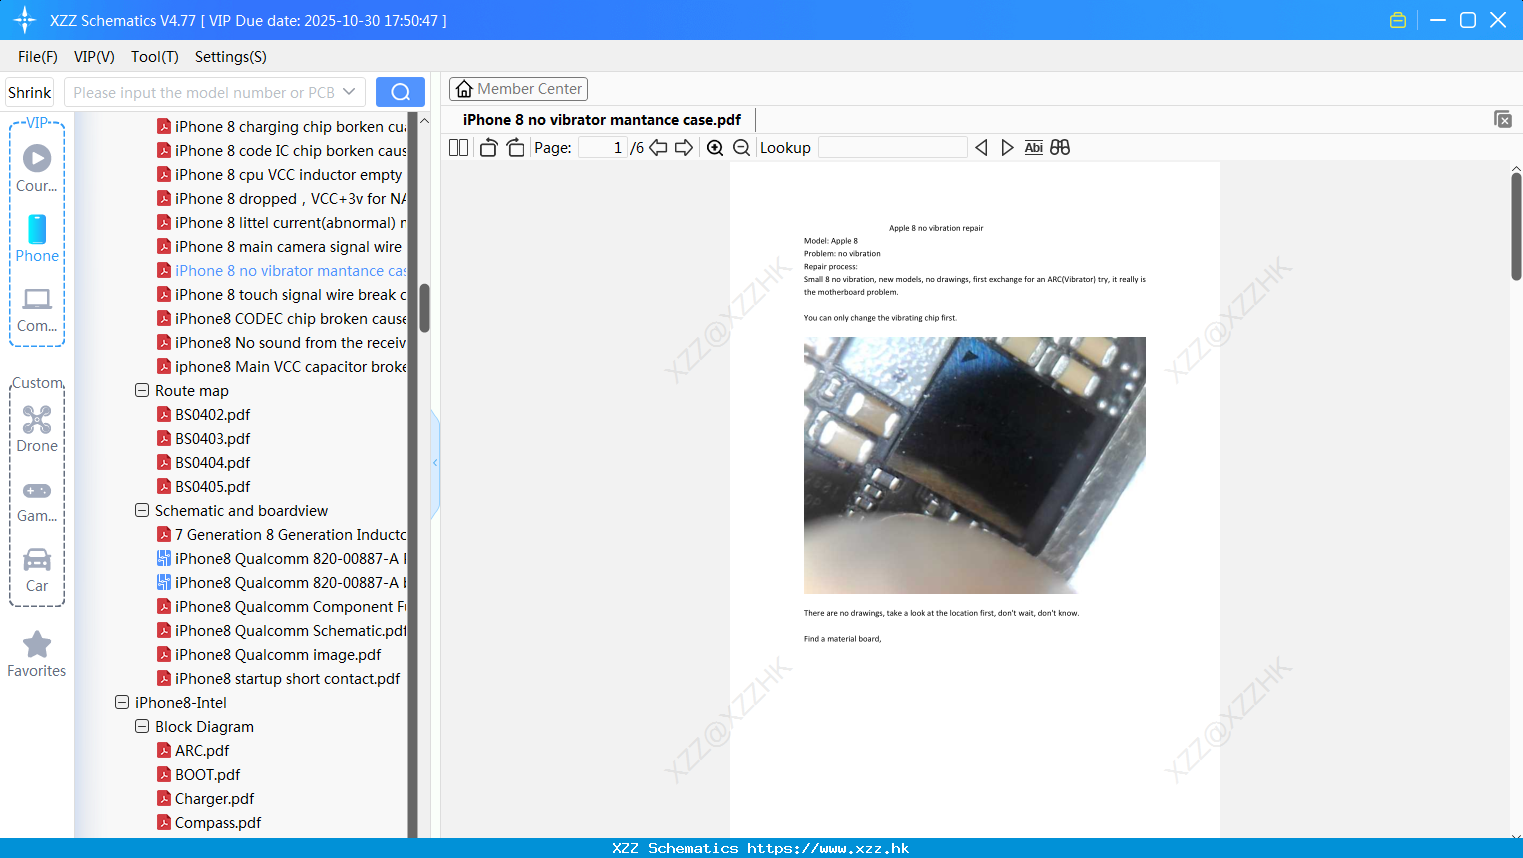Click the search magnifier button

click(400, 92)
